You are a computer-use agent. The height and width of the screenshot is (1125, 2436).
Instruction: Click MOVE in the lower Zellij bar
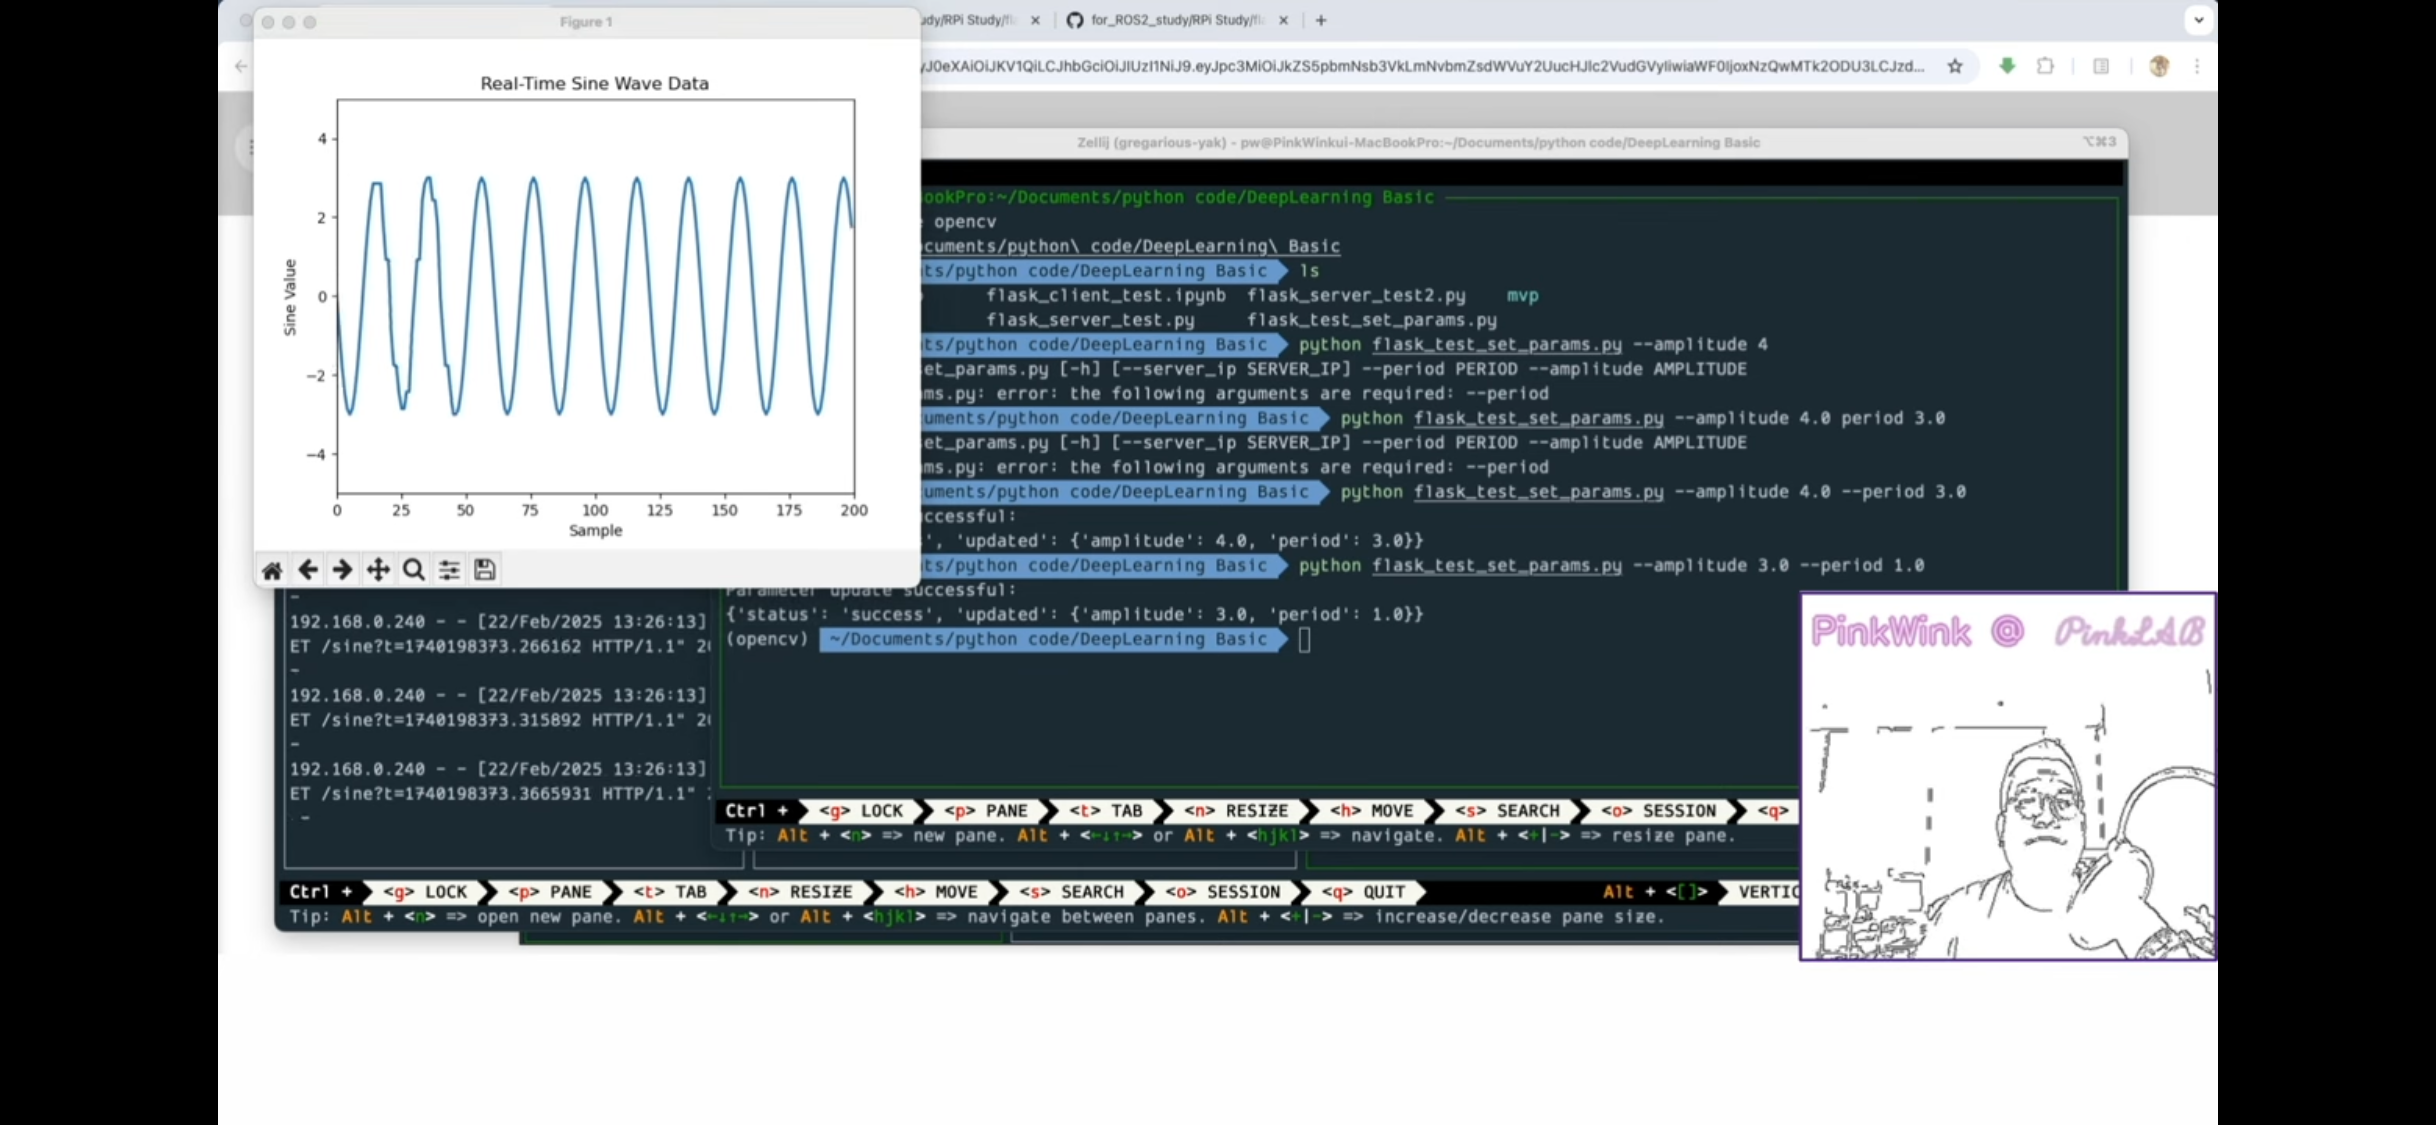pyautogui.click(x=936, y=892)
